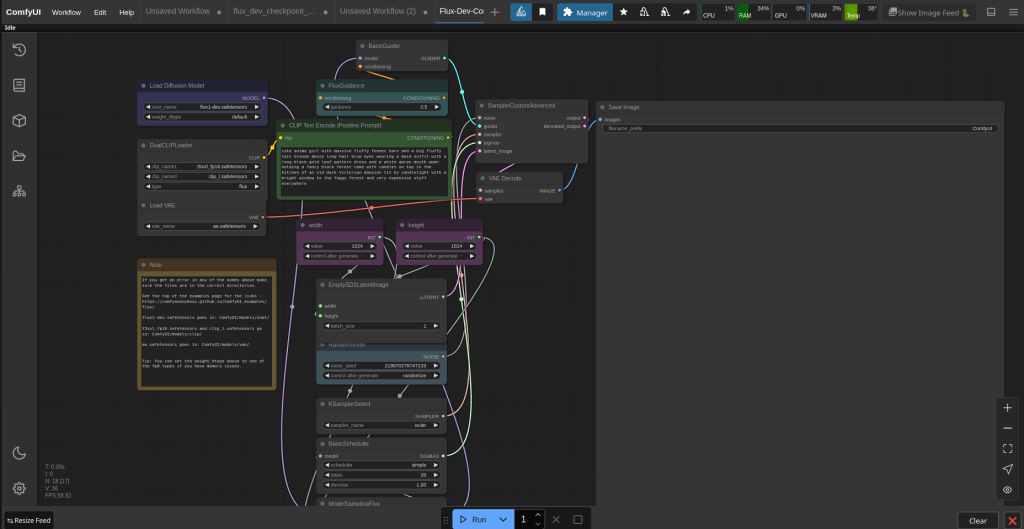Screen dimensions: 1024x529
Task: Open the weight_dtype default selector
Action: pos(203,117)
